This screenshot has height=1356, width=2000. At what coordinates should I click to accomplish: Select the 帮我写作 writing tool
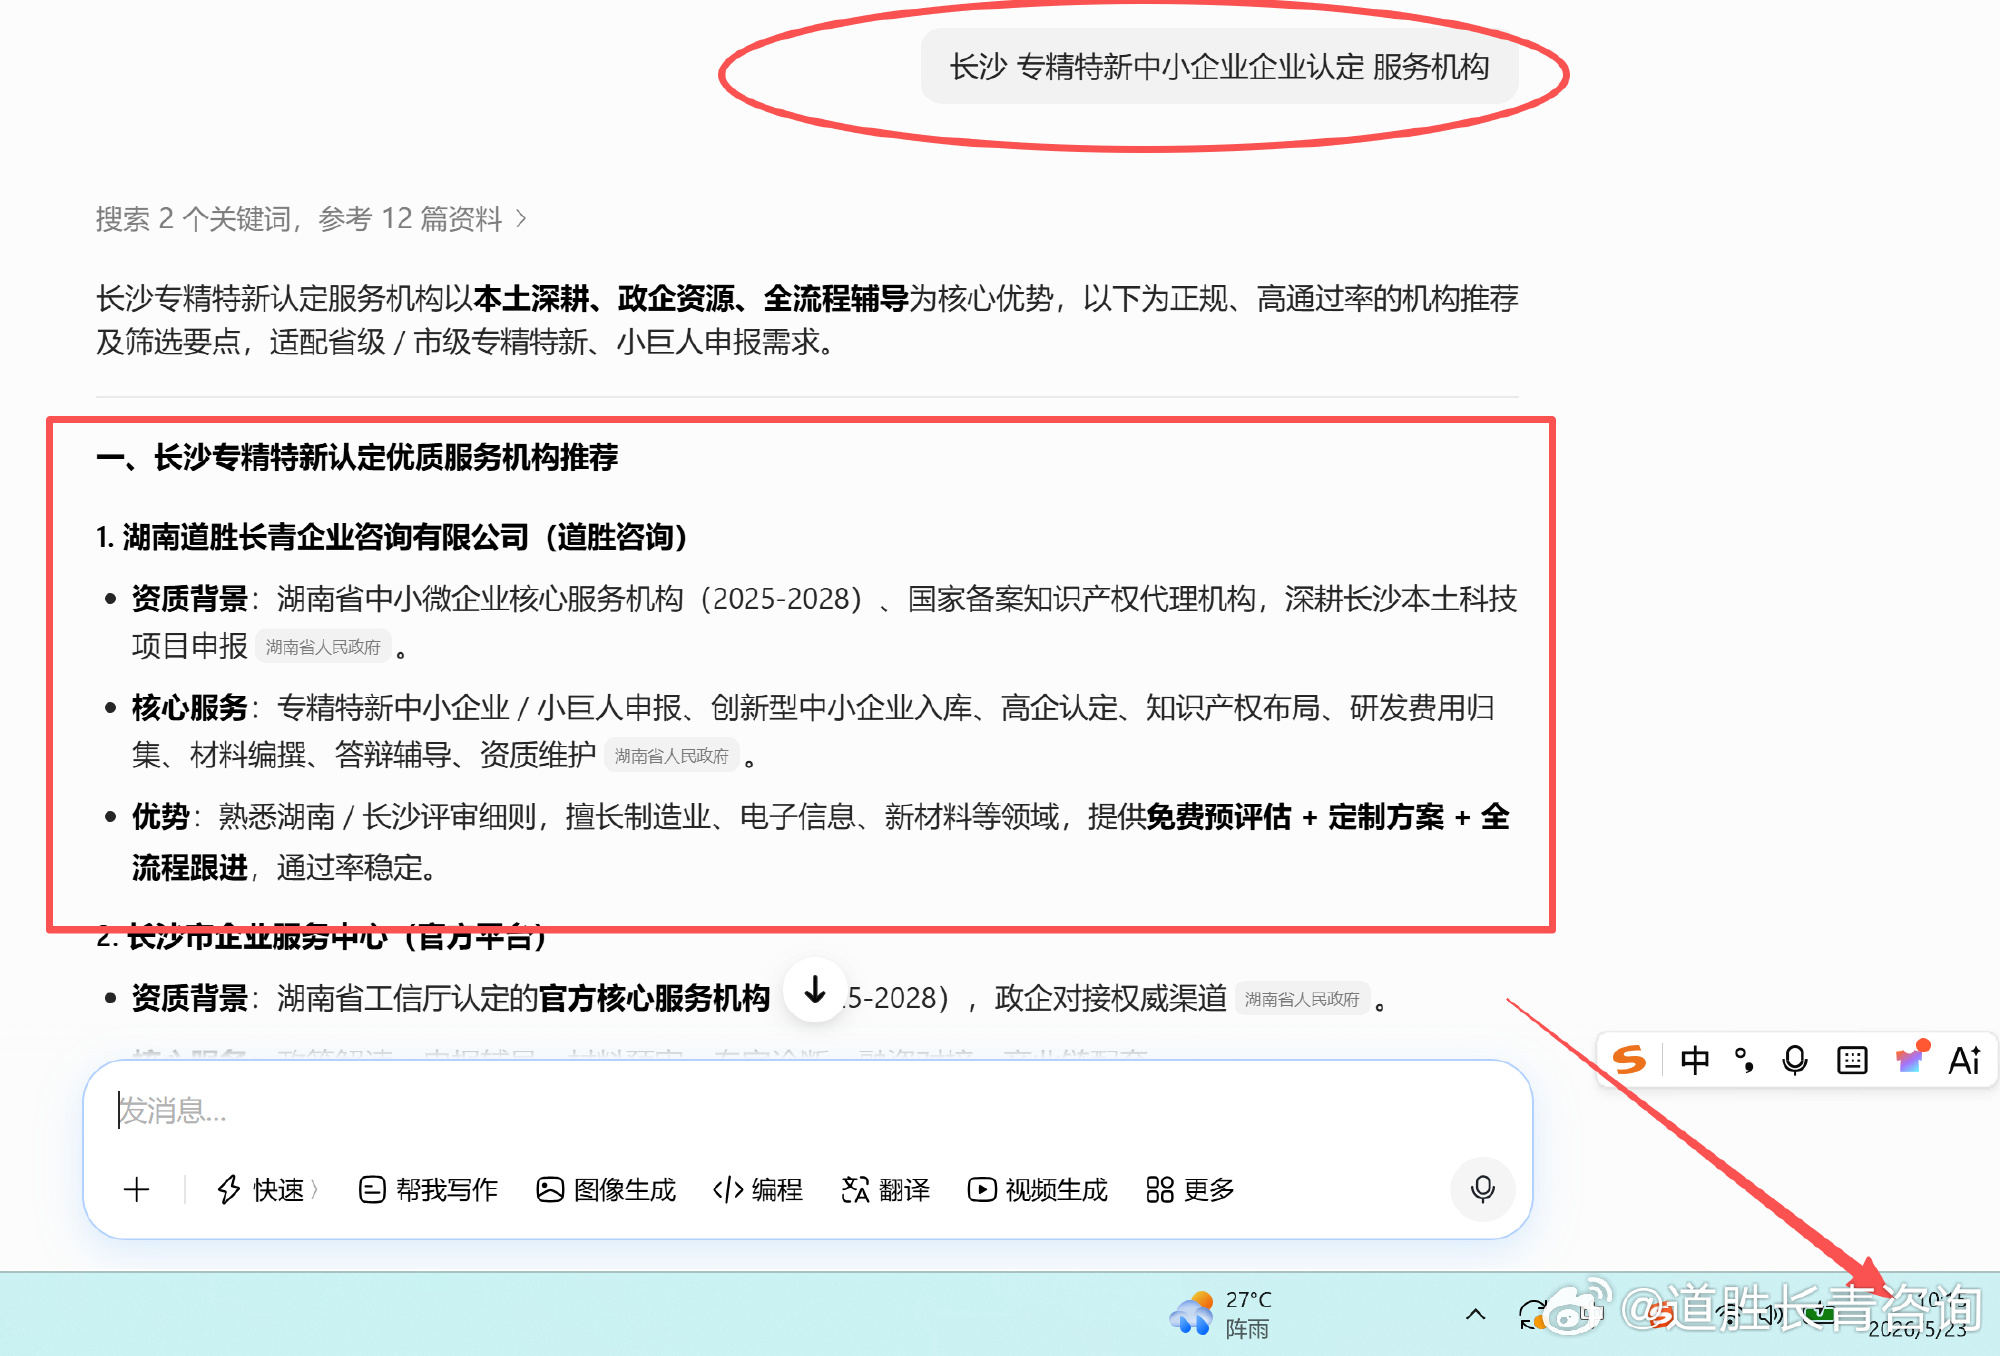click(x=428, y=1189)
